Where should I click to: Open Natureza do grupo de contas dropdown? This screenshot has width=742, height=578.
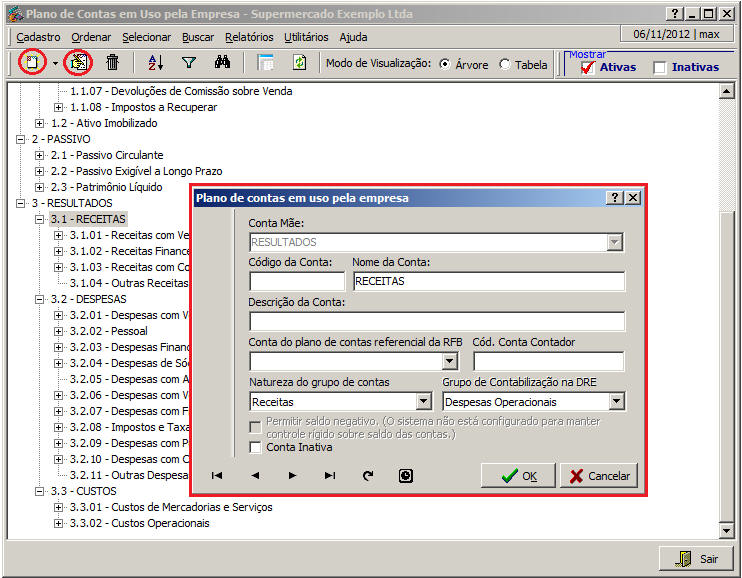pos(423,401)
